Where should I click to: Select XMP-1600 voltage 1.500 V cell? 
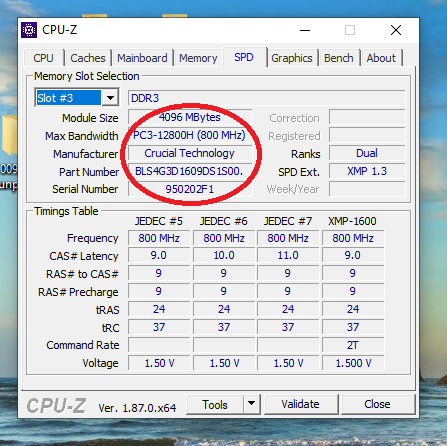(353, 363)
